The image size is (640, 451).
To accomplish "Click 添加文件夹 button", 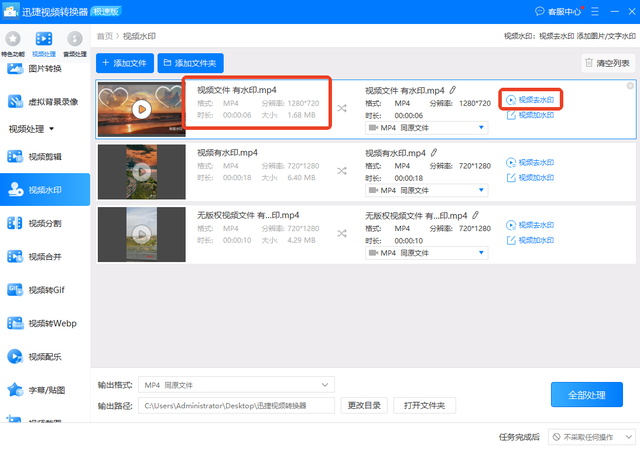I will [190, 63].
